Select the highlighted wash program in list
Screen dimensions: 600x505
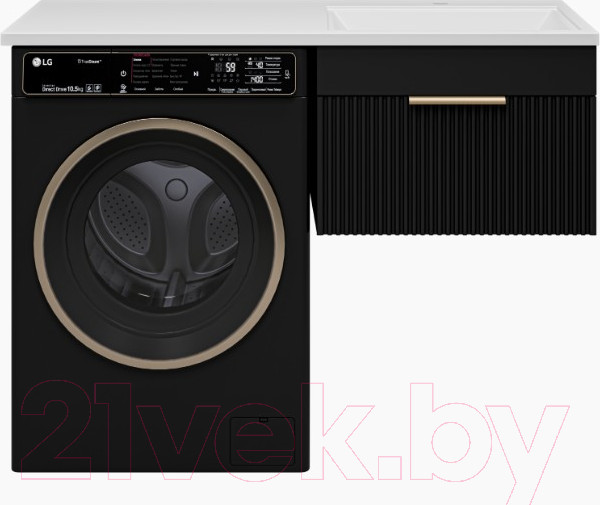click(139, 59)
